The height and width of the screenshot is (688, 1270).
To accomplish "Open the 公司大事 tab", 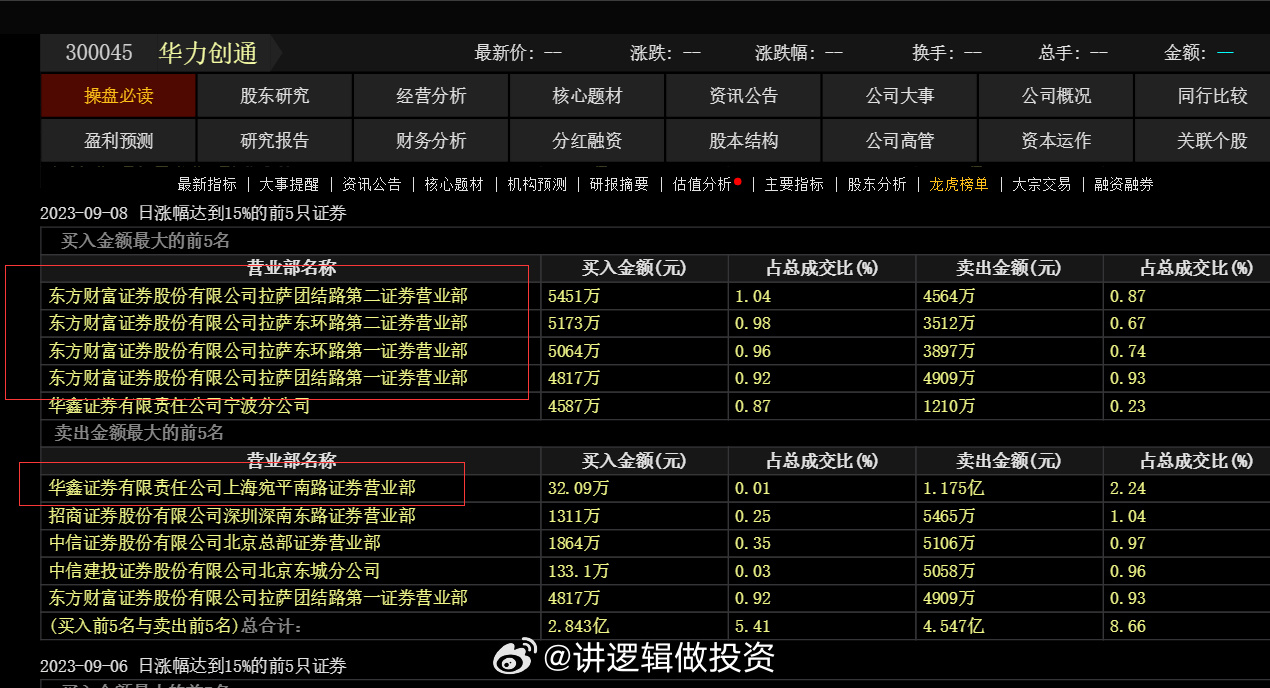I will 900,96.
